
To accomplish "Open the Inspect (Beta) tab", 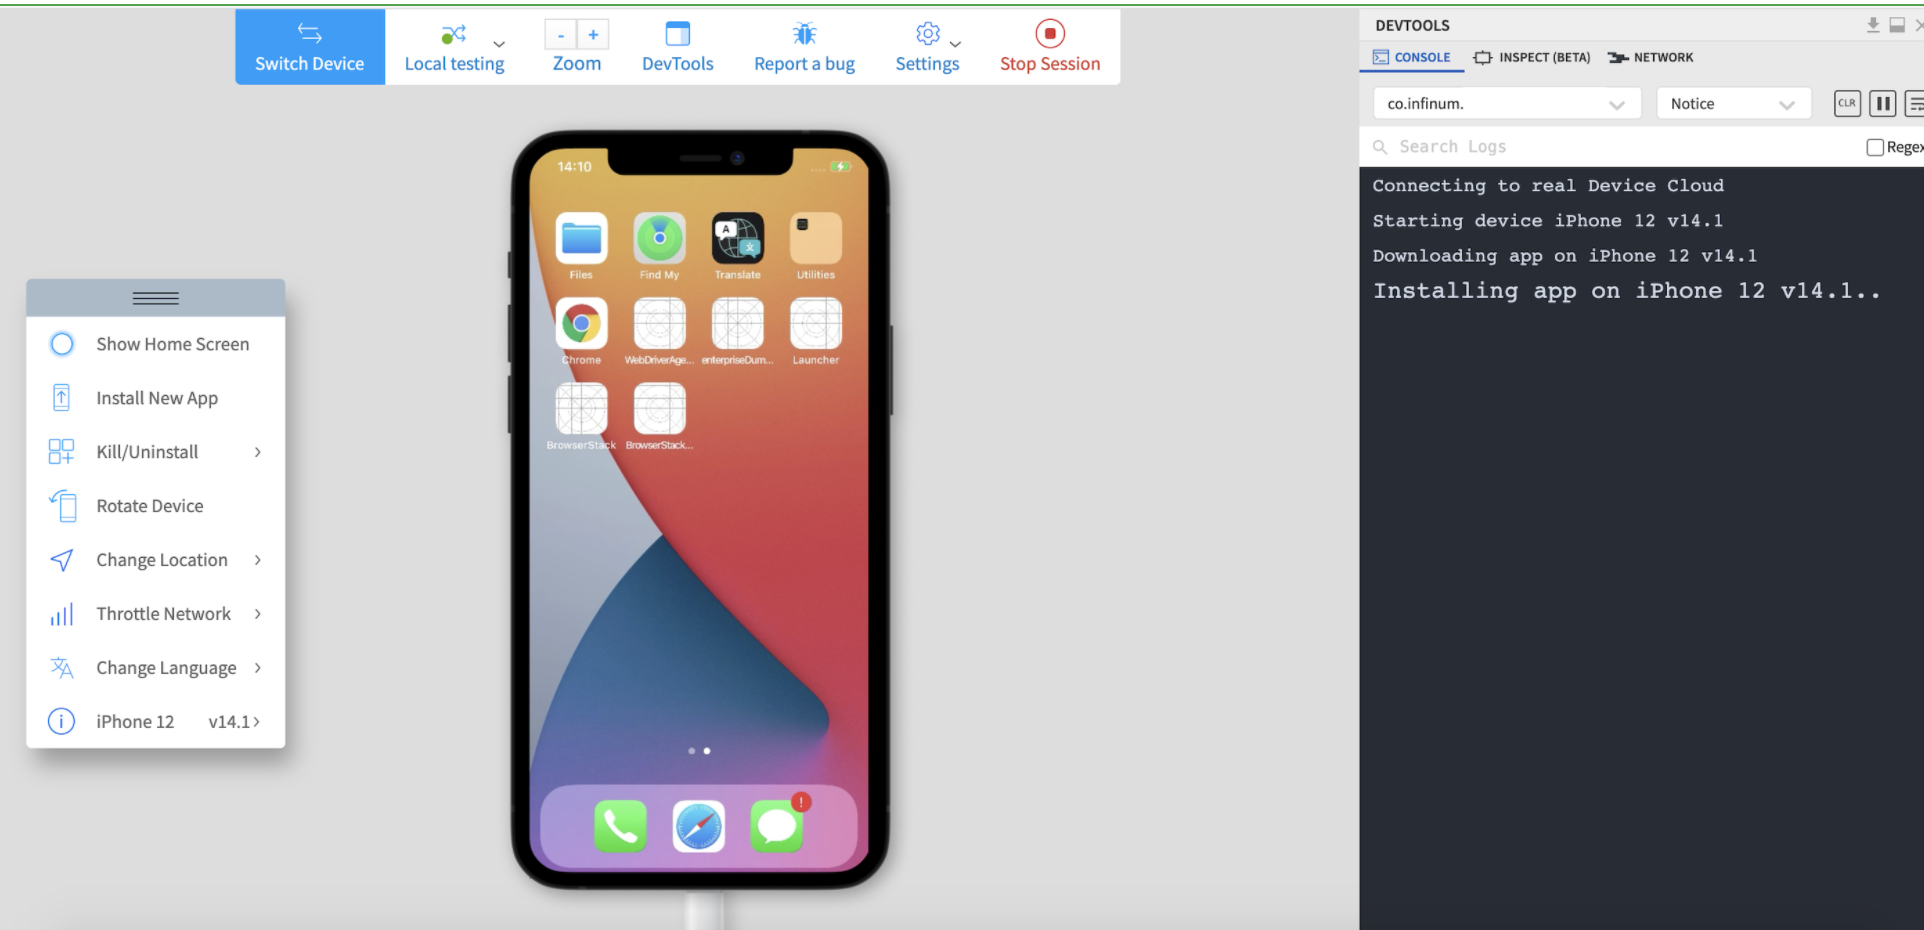I will 1531,57.
